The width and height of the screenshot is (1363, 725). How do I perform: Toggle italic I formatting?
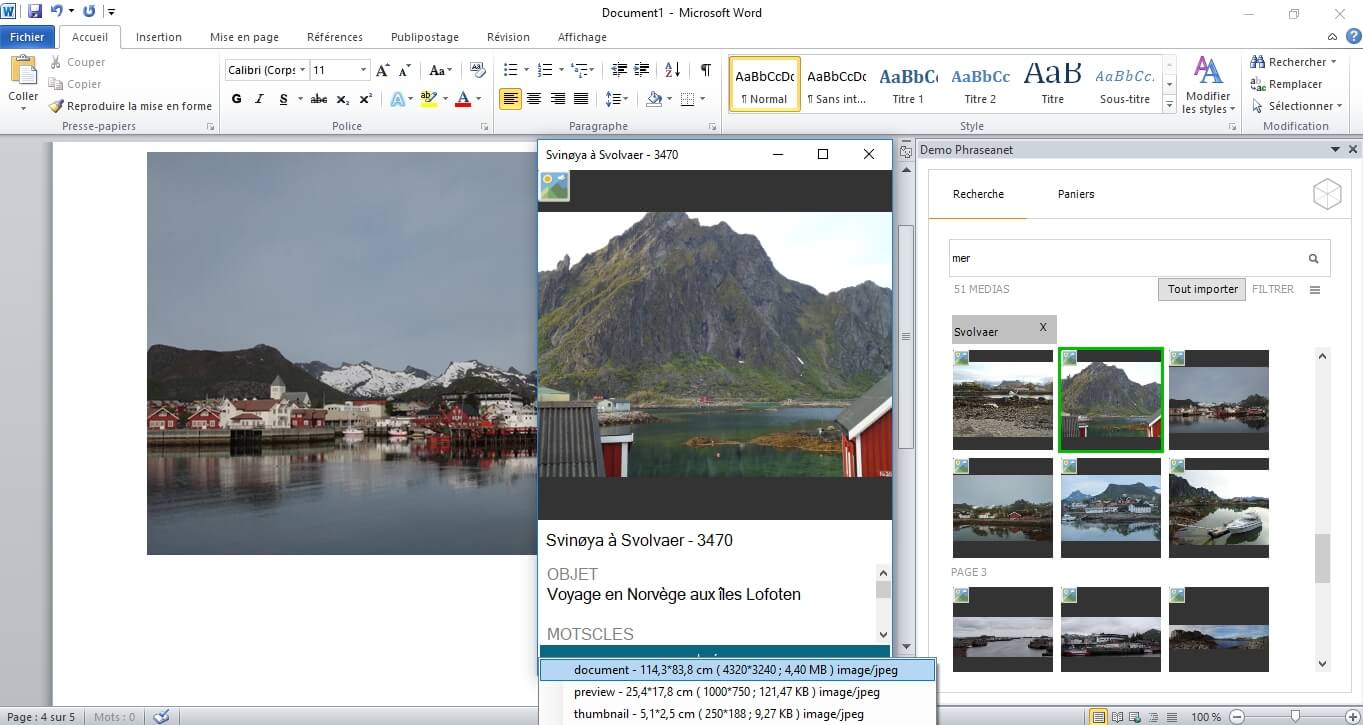(260, 99)
